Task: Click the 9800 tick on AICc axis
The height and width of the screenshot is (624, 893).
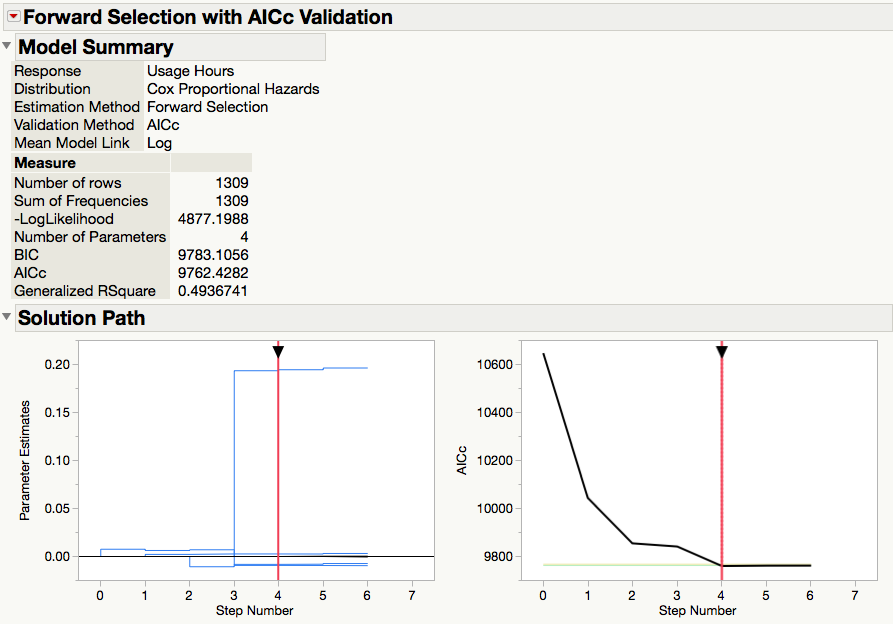Action: [x=498, y=557]
